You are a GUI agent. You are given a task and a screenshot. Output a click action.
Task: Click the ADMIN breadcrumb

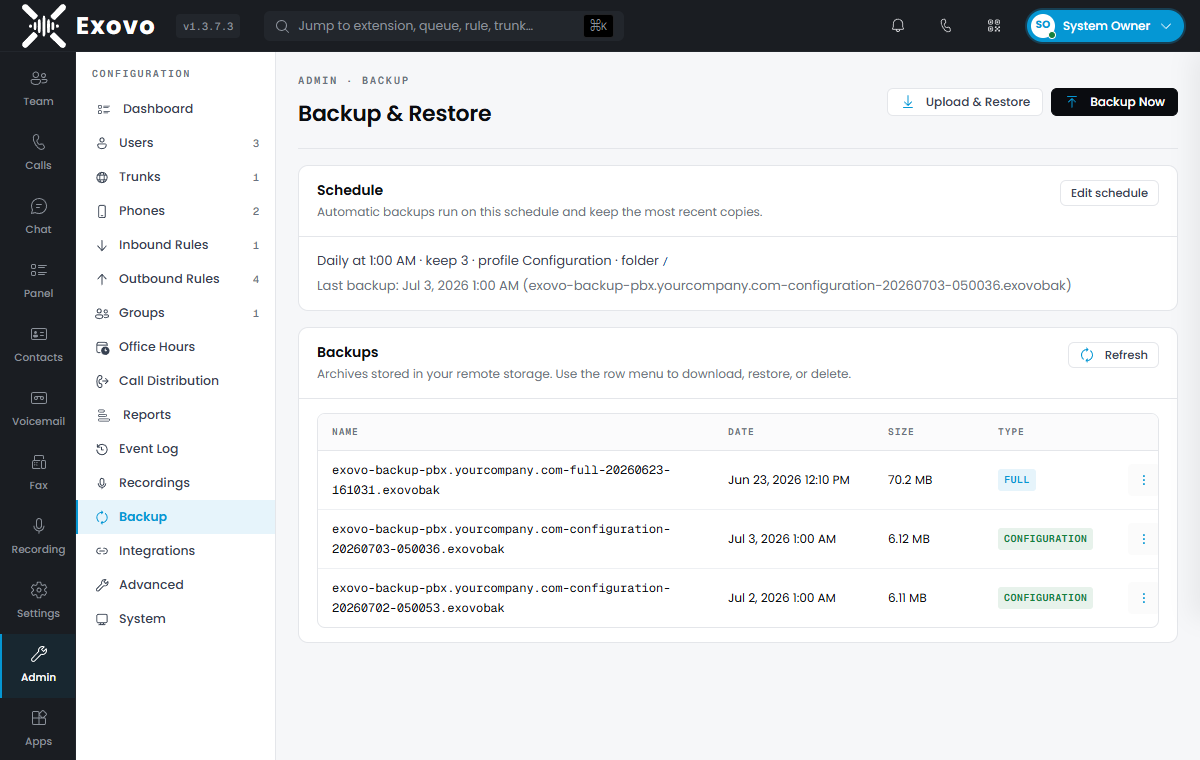point(319,80)
